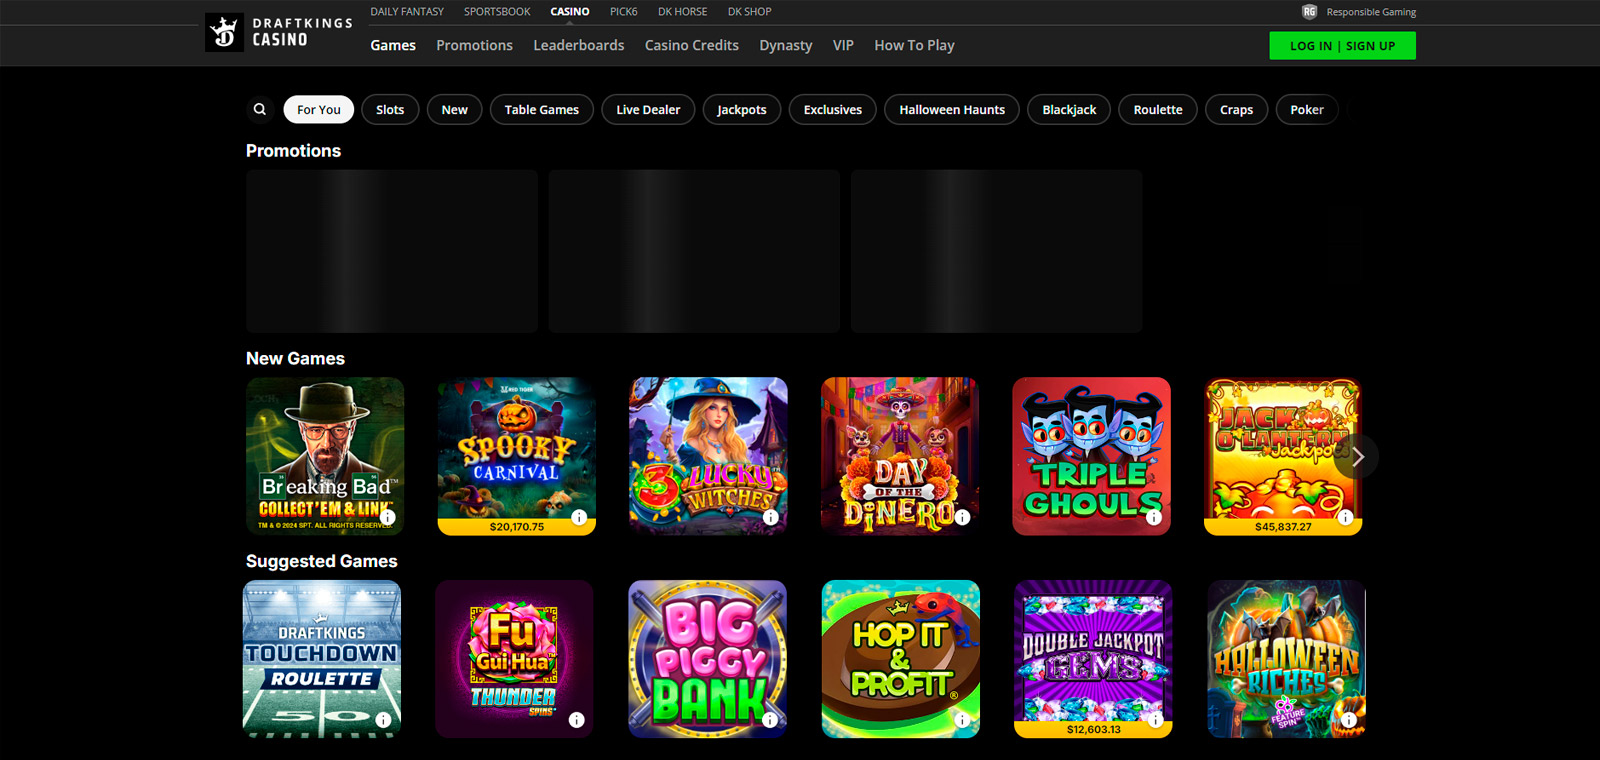This screenshot has height=760, width=1600.
Task: Advance New Games carousel with right chevron
Action: coord(1357,457)
